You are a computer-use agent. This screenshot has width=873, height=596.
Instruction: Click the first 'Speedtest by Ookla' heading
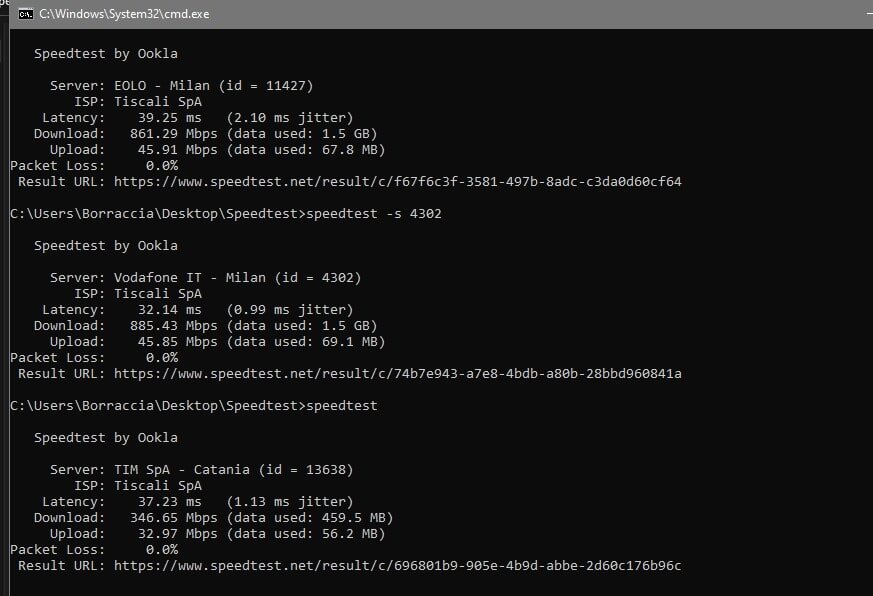(x=106, y=54)
